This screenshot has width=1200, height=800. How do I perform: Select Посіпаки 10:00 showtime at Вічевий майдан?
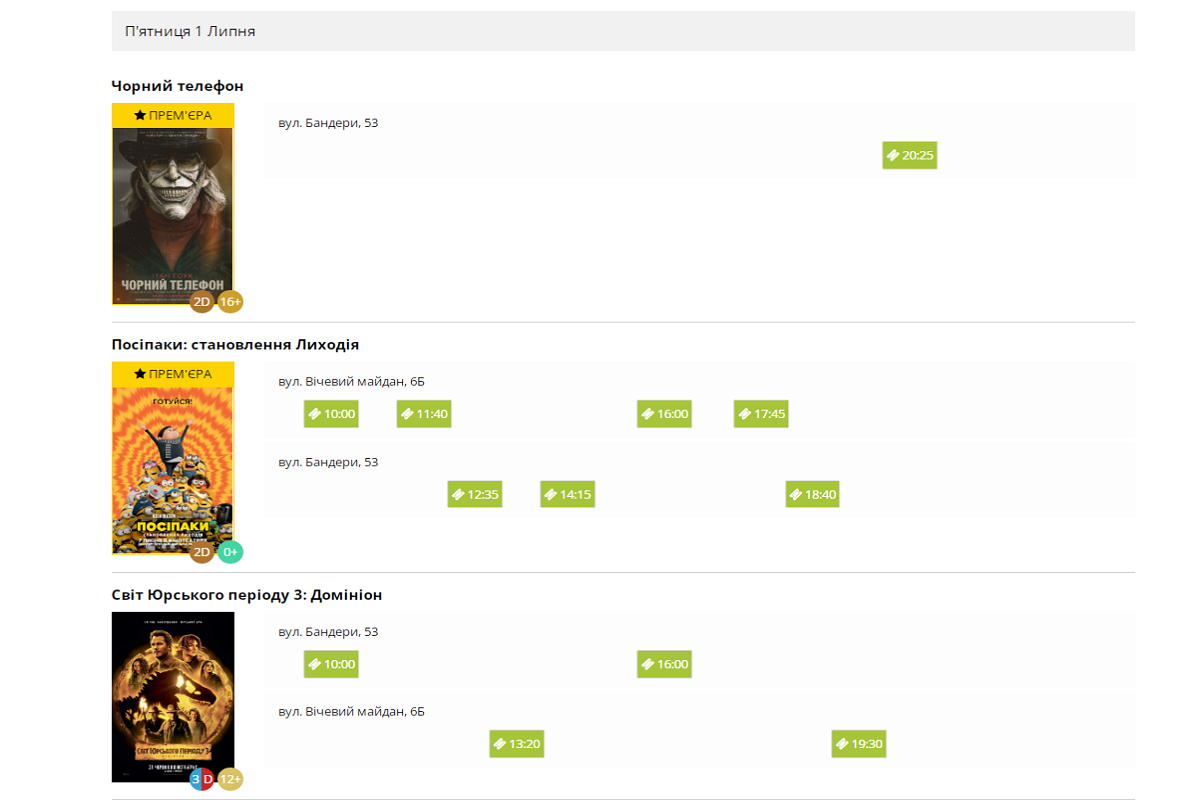331,414
